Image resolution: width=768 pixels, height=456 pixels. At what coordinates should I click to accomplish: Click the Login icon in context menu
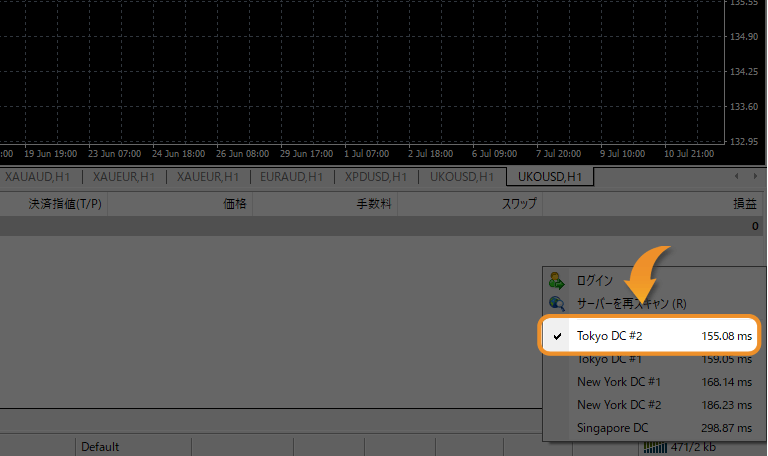[557, 281]
